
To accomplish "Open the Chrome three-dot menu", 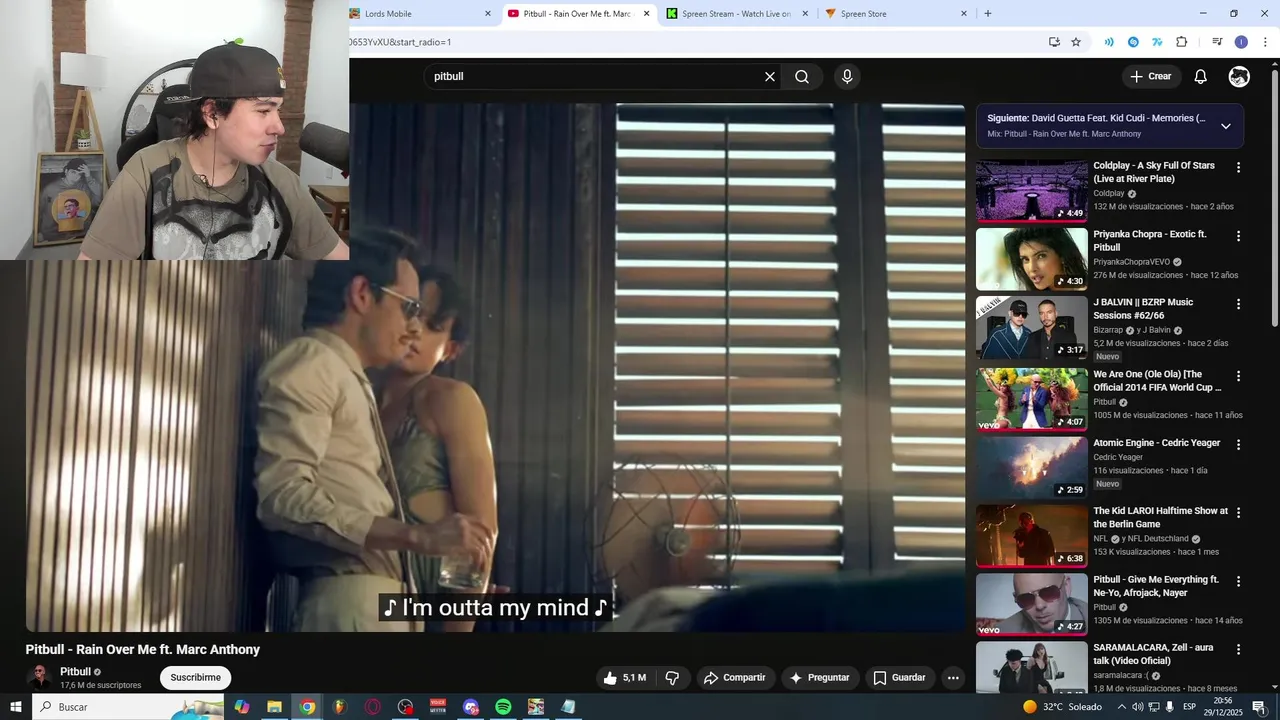I will tap(1265, 42).
